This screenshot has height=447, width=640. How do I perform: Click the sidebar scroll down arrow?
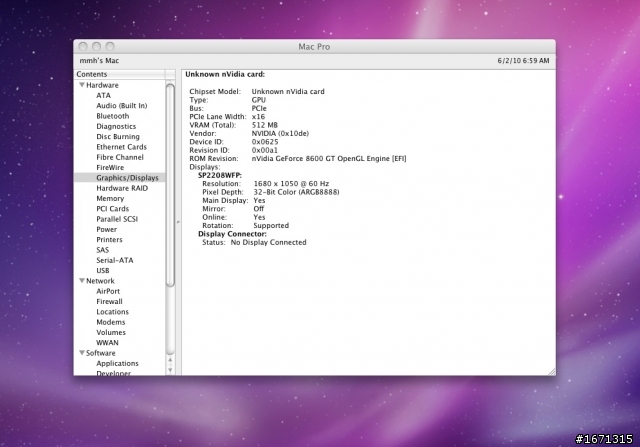coord(170,370)
